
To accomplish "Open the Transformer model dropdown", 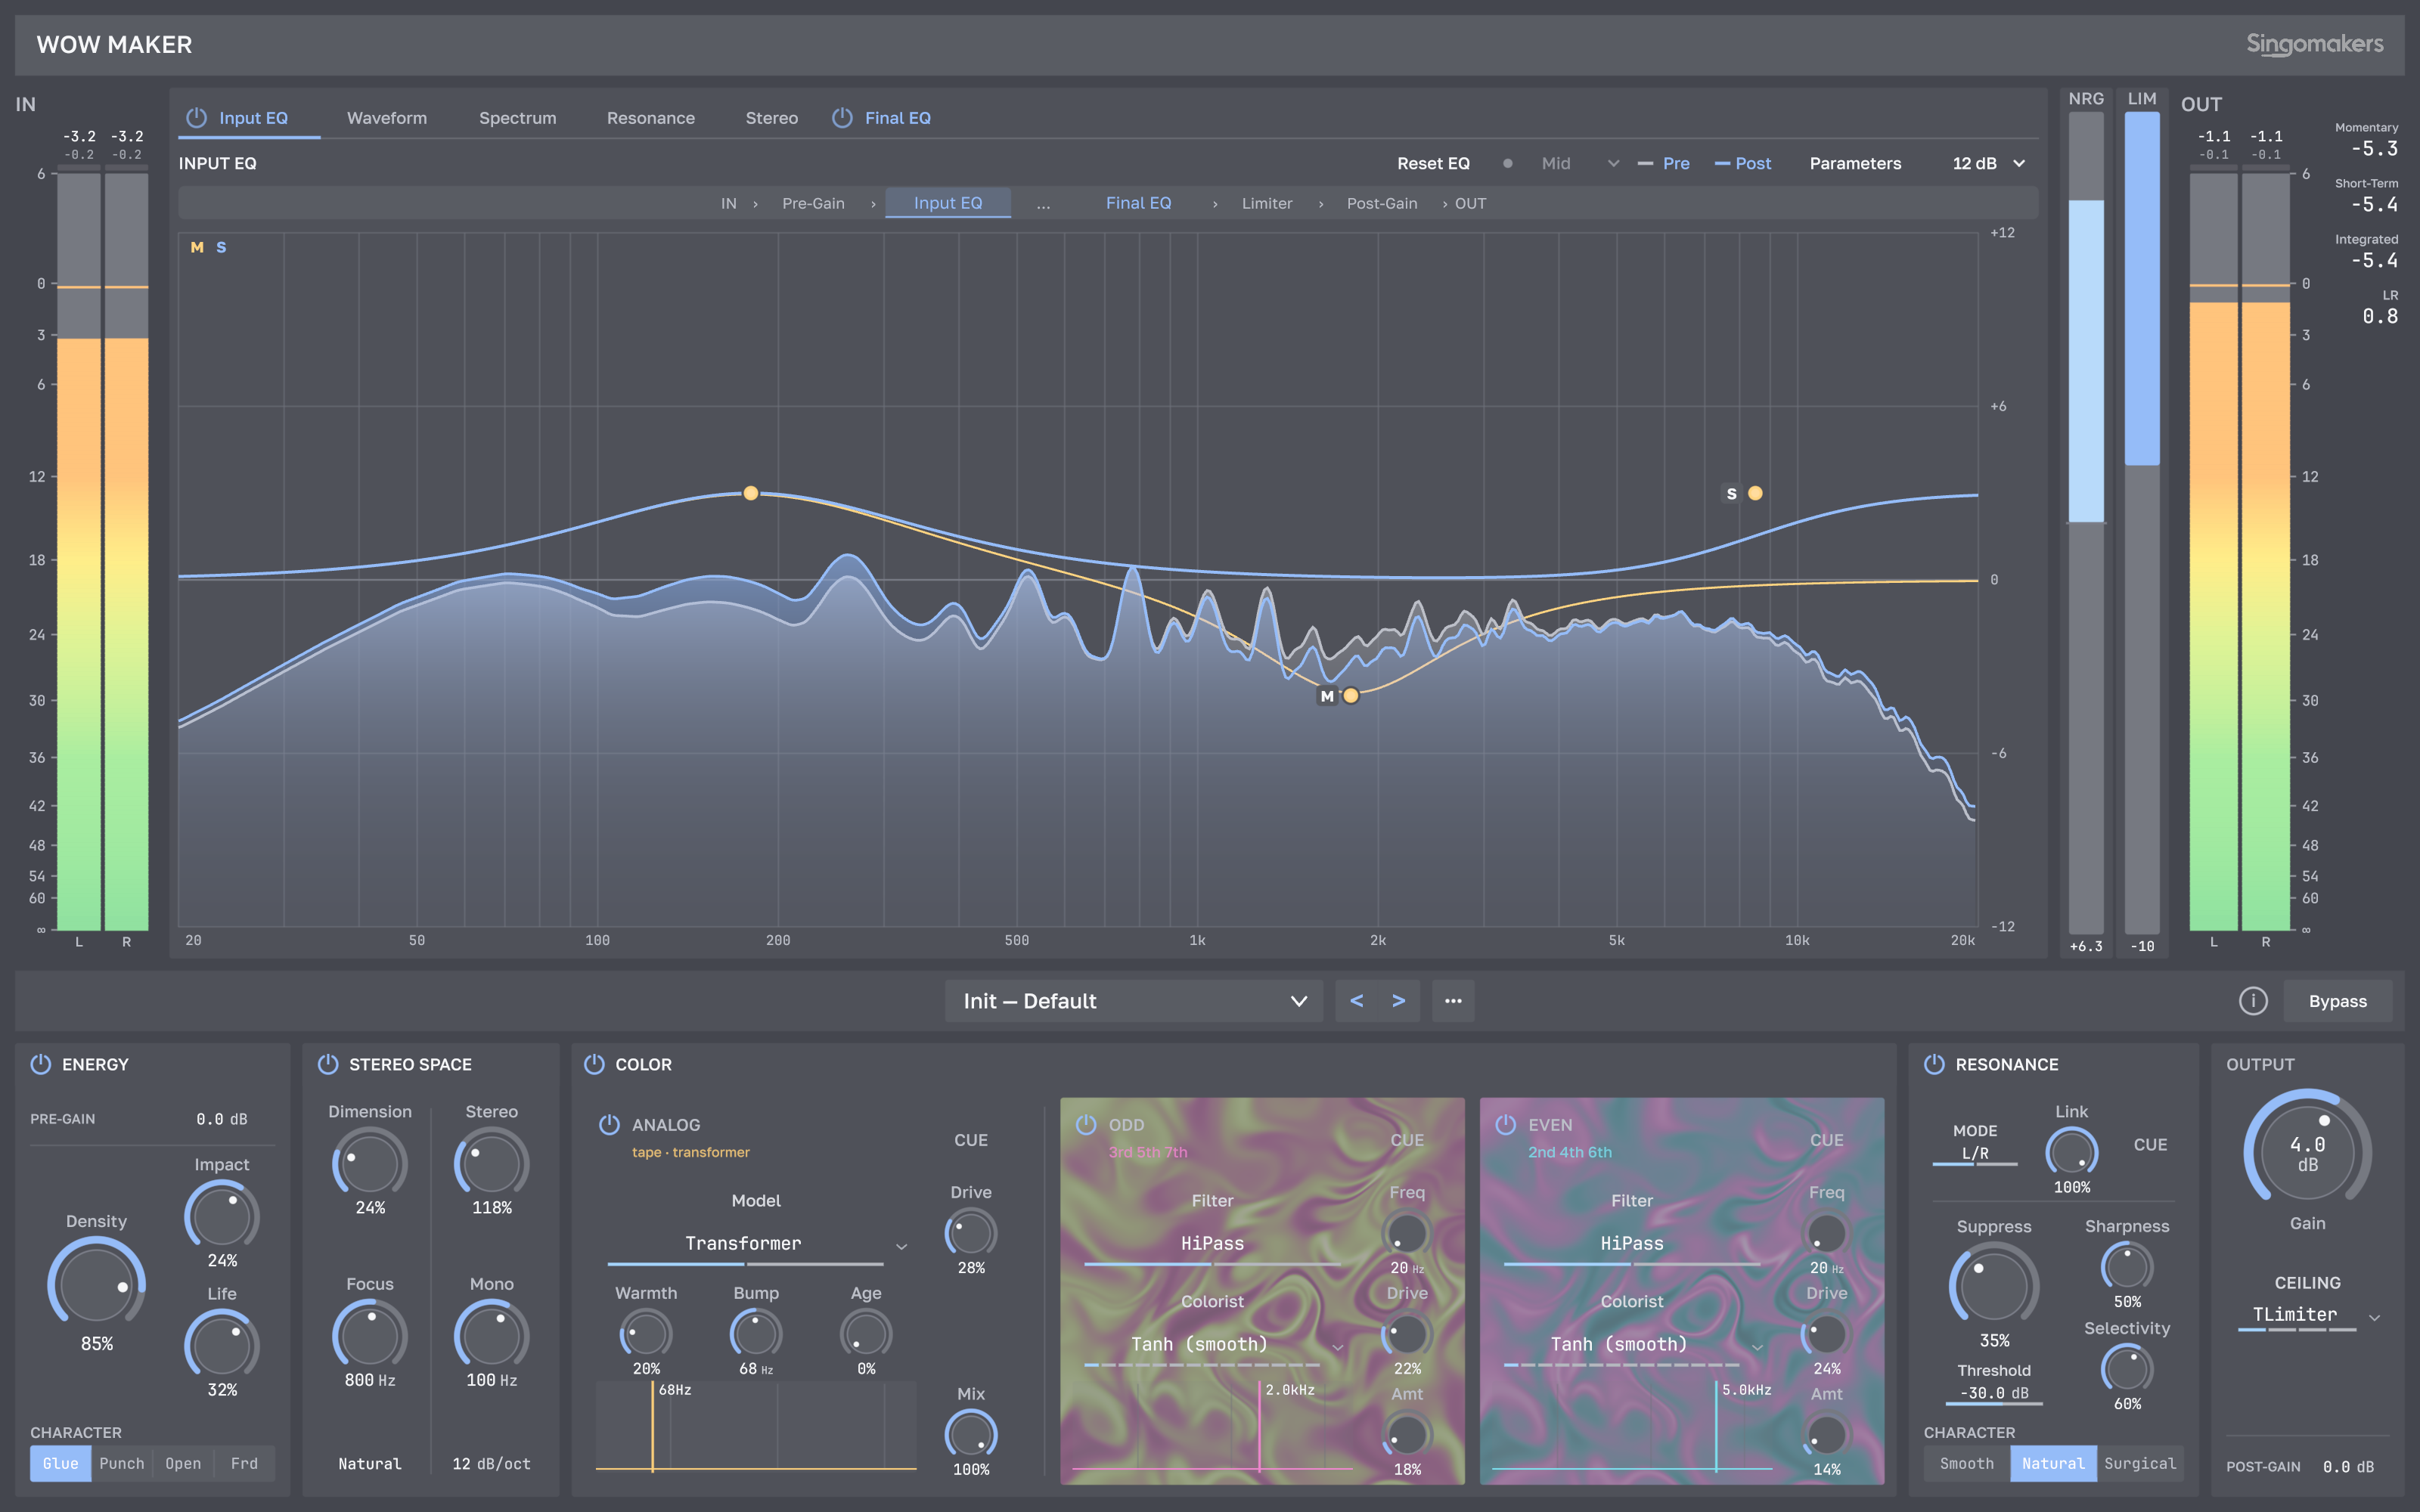I will 757,1244.
